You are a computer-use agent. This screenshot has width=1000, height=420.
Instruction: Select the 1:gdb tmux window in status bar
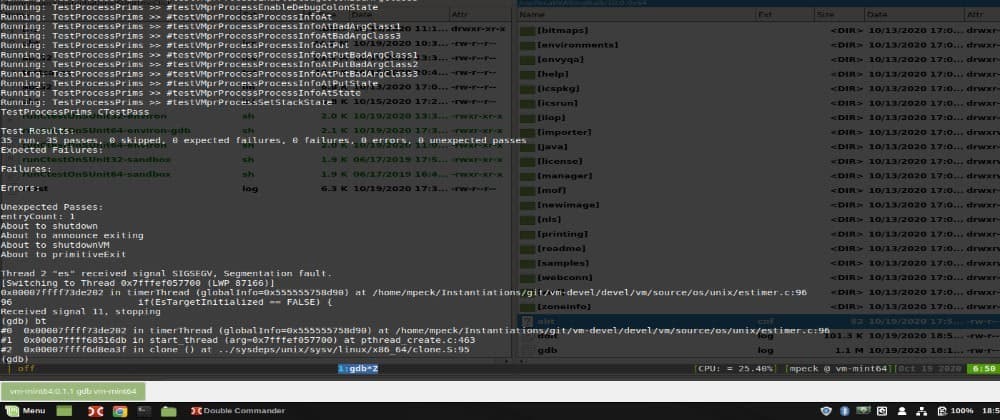click(357, 369)
